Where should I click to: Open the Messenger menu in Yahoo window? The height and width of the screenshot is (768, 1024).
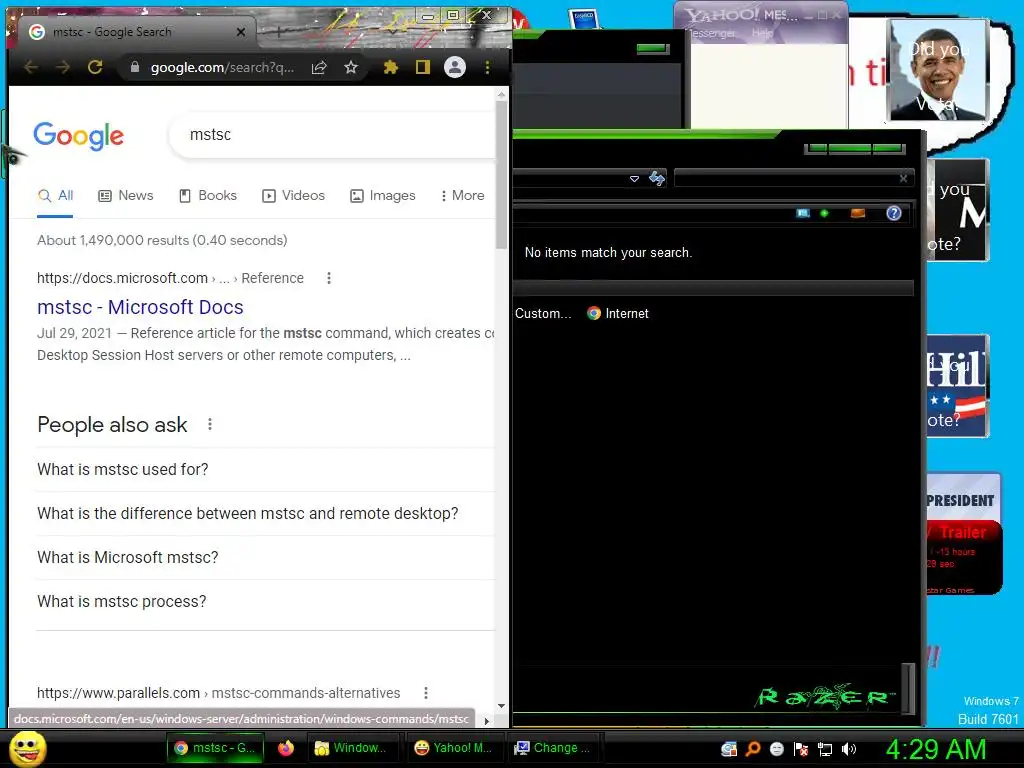click(x=712, y=33)
